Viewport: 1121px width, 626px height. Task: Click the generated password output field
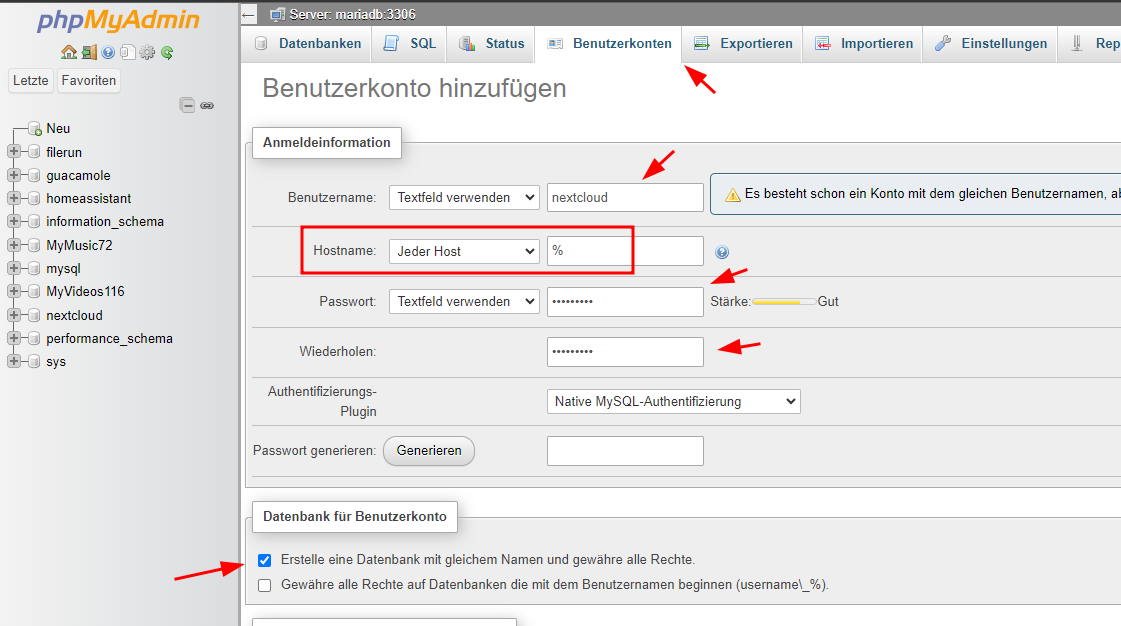625,451
